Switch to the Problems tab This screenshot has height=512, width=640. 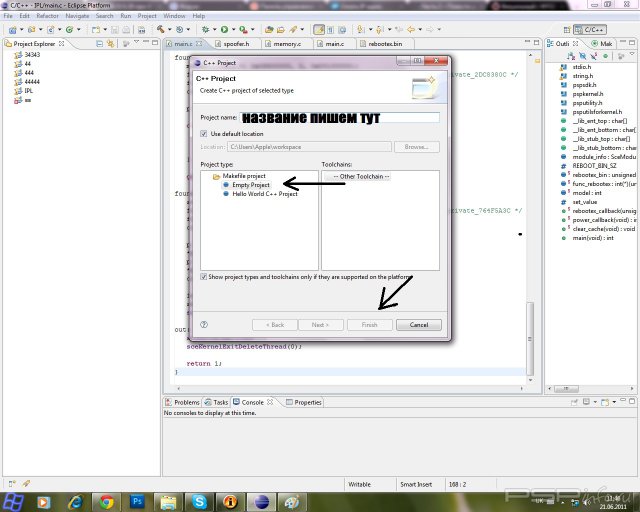(x=187, y=402)
